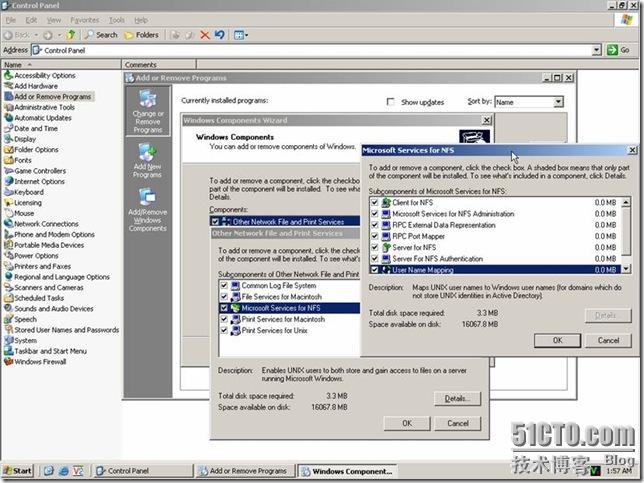The width and height of the screenshot is (644, 483).
Task: Open the Display control panel icon
Action: pos(9,139)
